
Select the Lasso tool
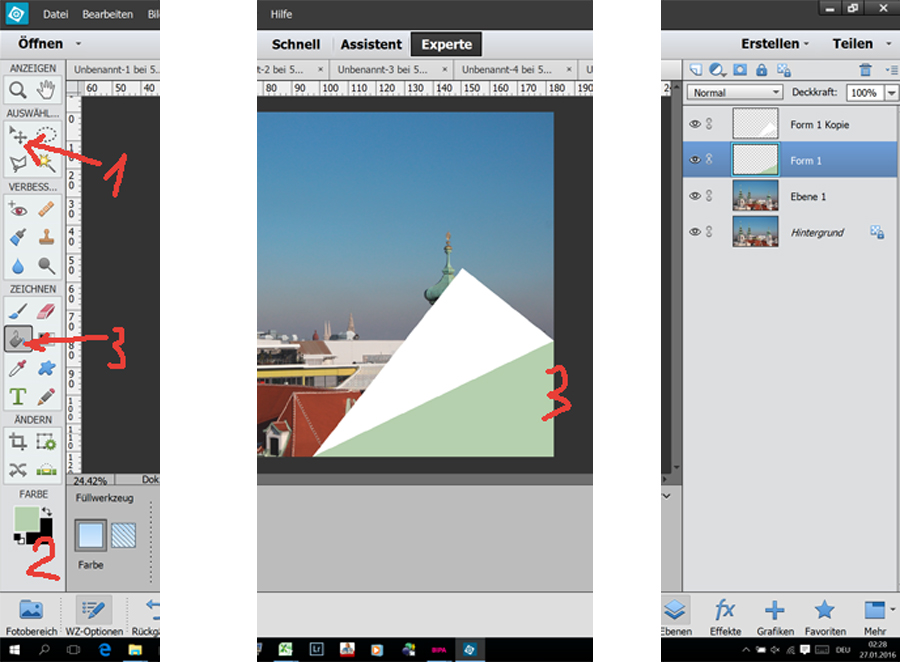pyautogui.click(x=18, y=164)
